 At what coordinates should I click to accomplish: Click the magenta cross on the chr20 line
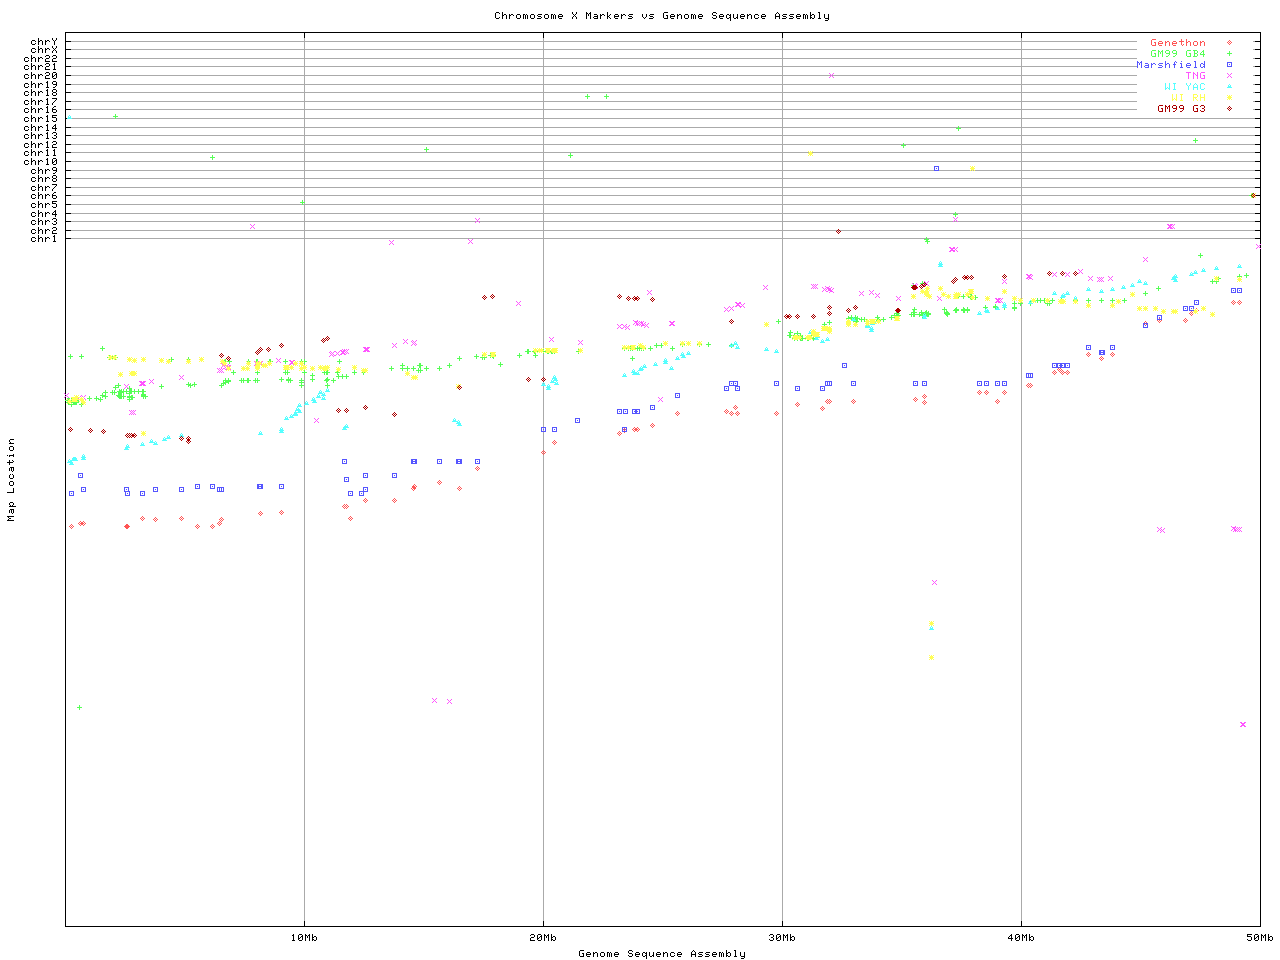tap(831, 75)
